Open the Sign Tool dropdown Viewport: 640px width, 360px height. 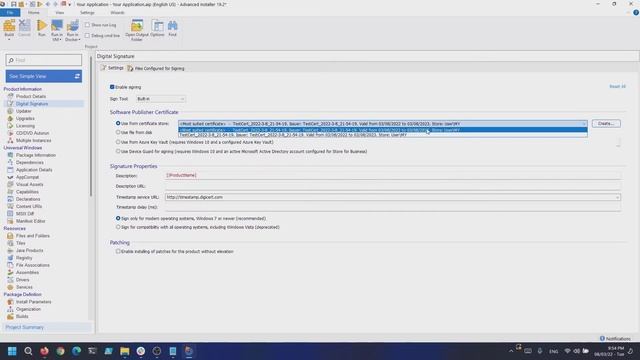point(160,99)
